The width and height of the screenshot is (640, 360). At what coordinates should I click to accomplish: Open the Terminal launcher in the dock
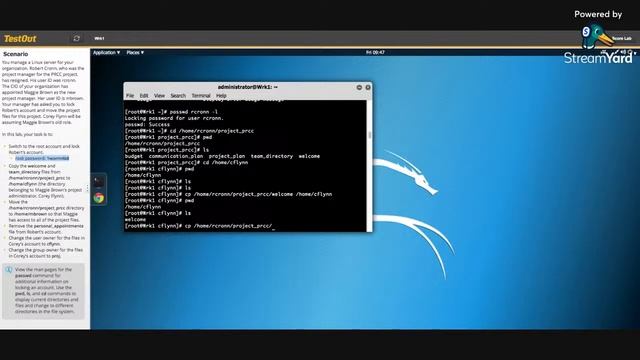pos(99,182)
